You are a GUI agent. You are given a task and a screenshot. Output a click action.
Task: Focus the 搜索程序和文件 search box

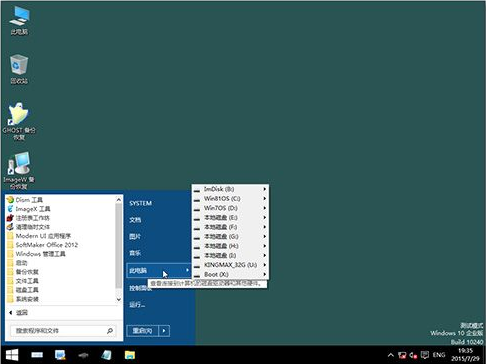coord(63,331)
